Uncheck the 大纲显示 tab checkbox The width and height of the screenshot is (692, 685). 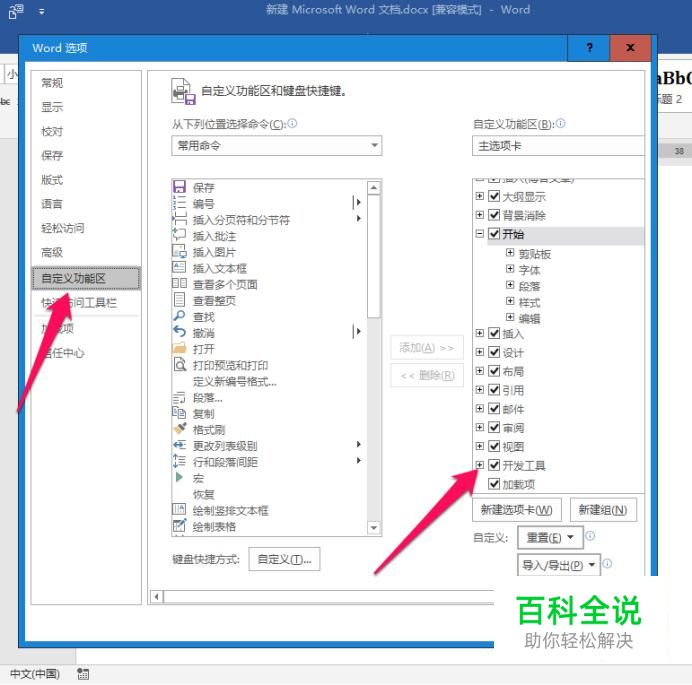pos(494,196)
